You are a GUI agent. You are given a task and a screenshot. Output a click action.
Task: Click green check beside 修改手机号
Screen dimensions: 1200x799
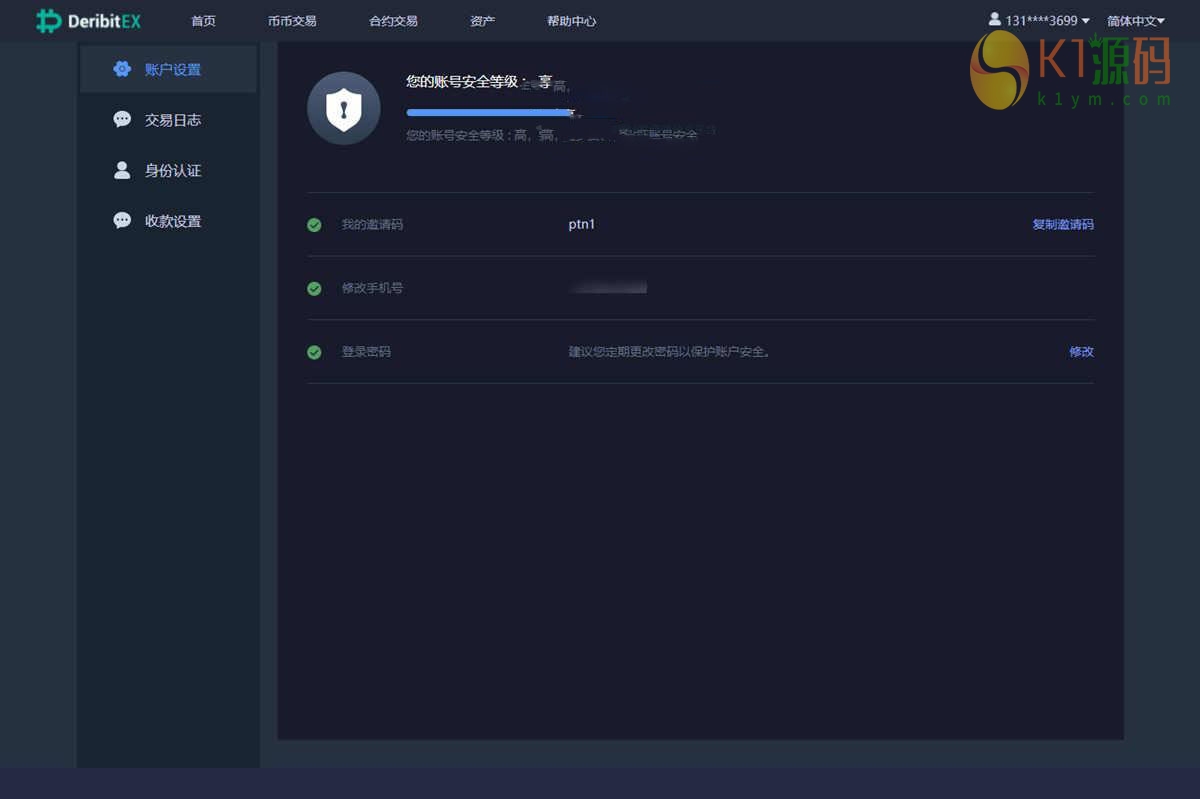(x=314, y=288)
